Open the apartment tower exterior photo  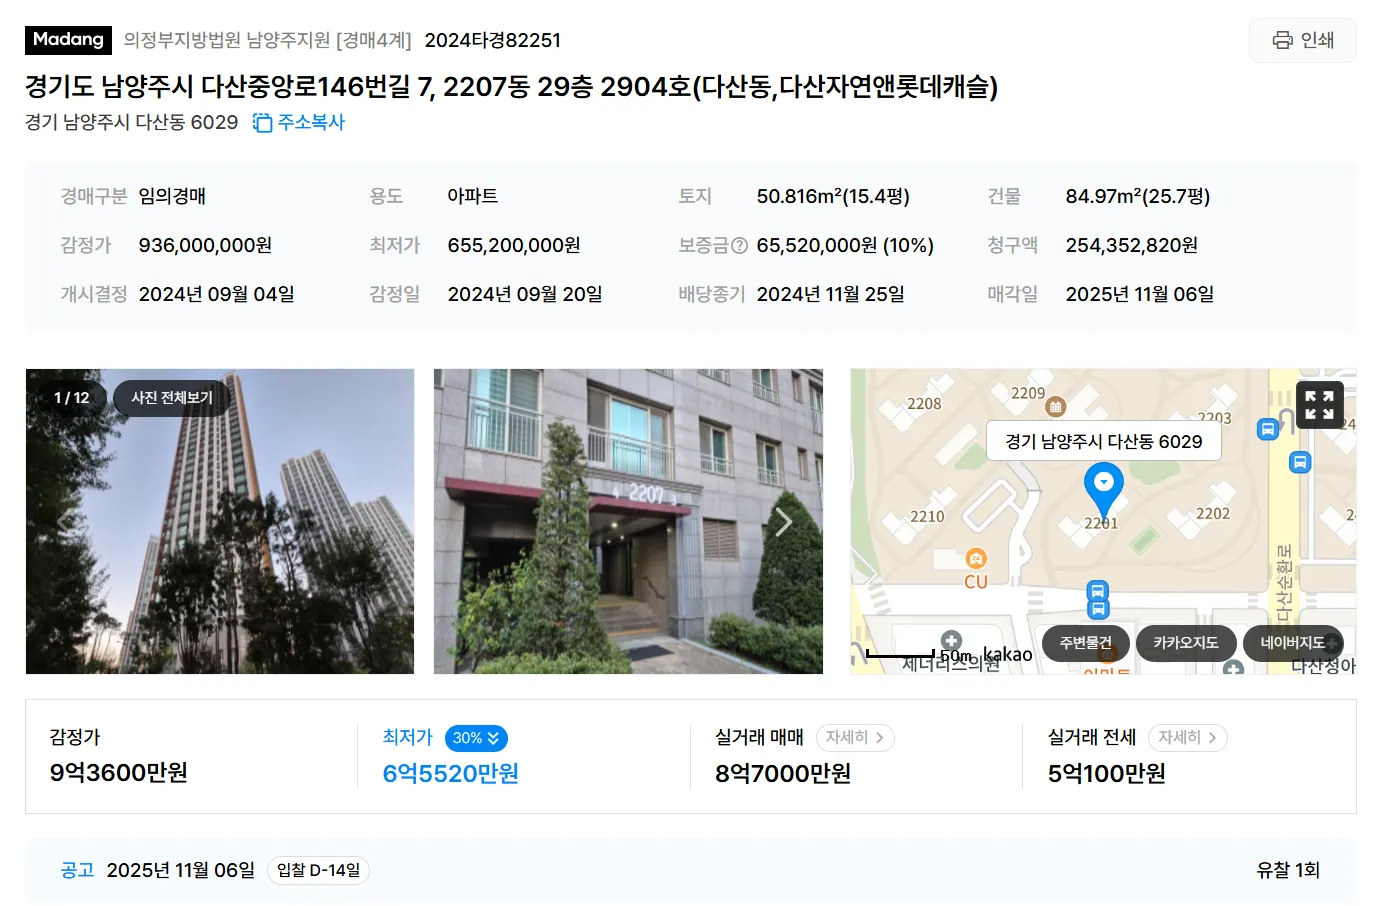tap(220, 521)
